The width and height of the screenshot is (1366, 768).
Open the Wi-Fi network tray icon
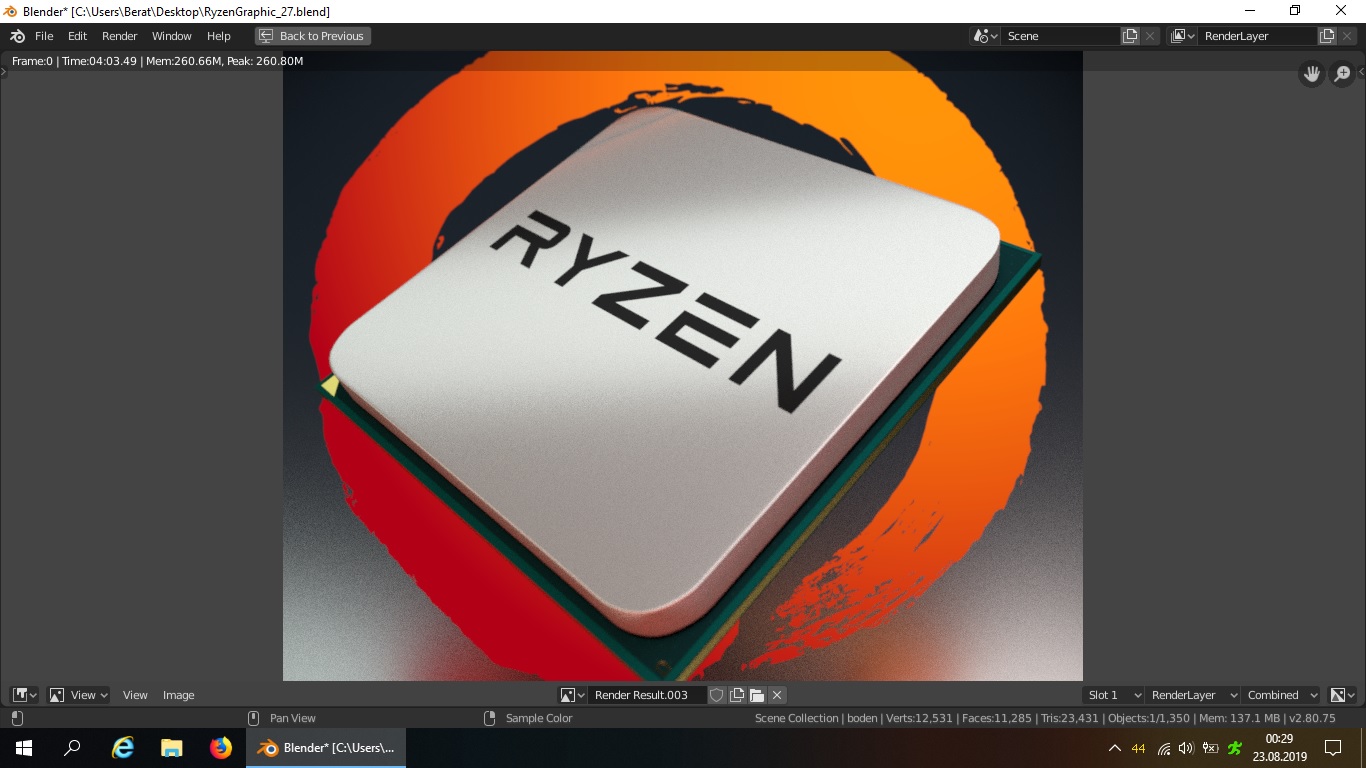(x=1164, y=748)
